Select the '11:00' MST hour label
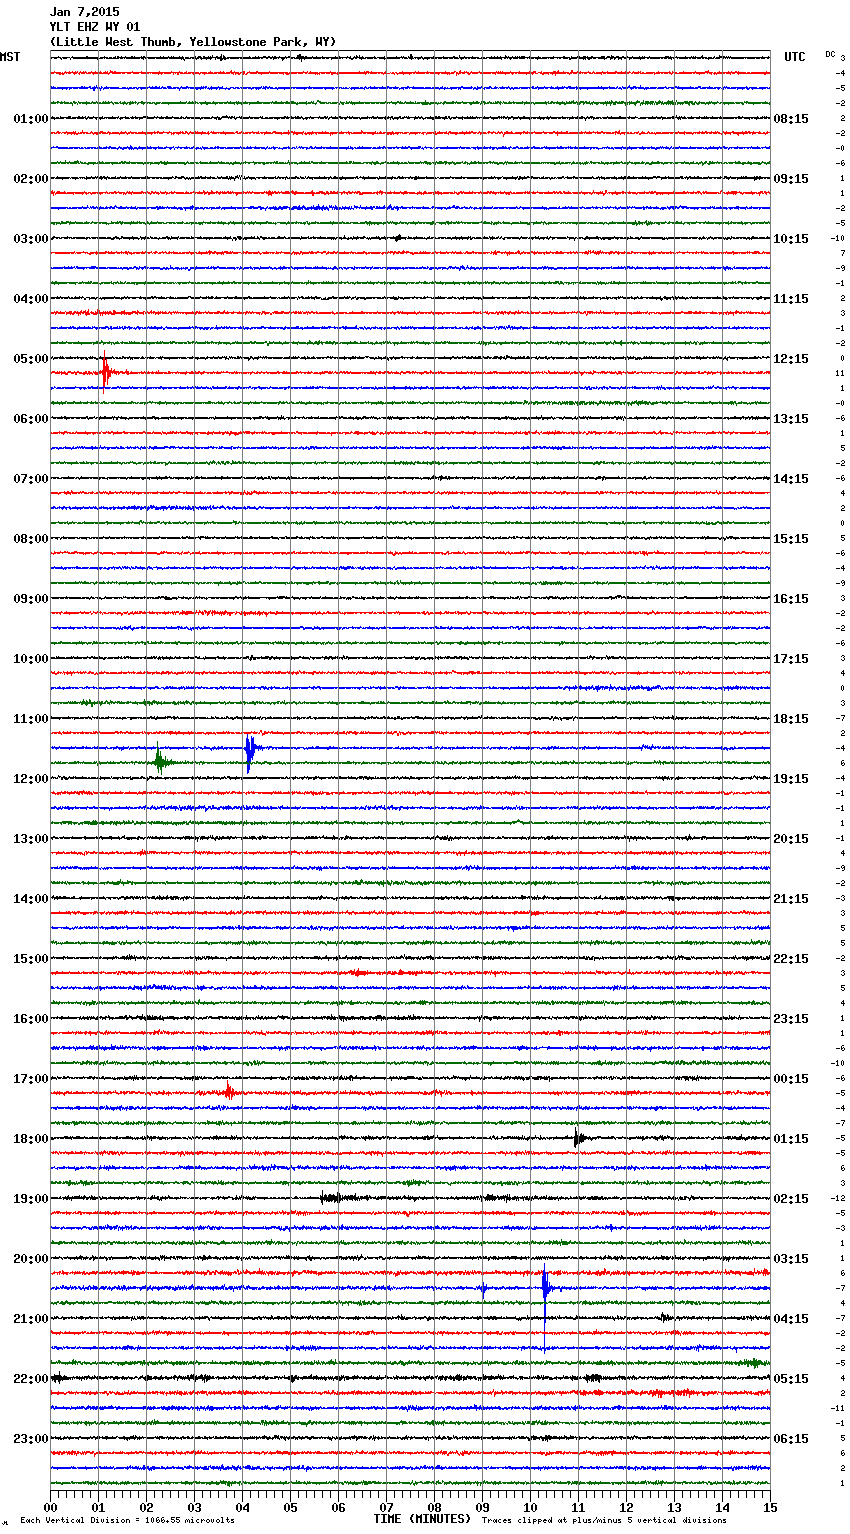 click(31, 719)
